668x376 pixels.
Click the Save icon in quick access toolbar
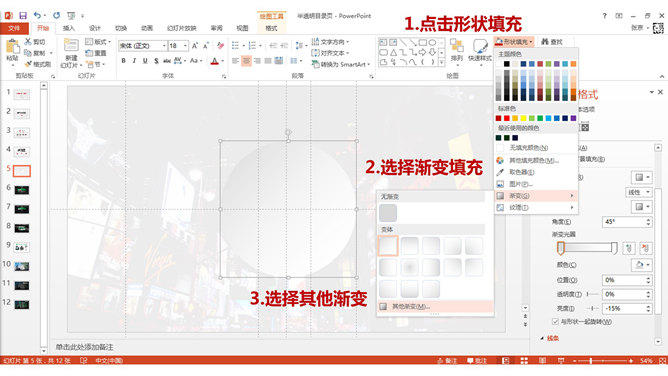(x=23, y=16)
